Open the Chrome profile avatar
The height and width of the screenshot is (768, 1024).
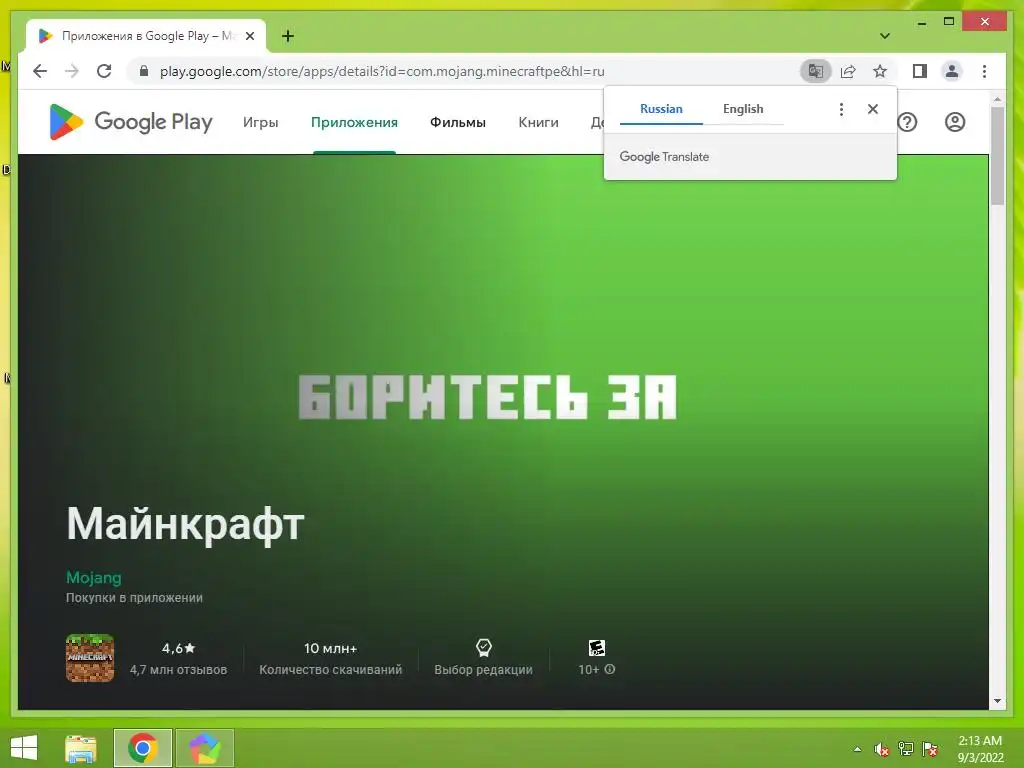click(952, 71)
